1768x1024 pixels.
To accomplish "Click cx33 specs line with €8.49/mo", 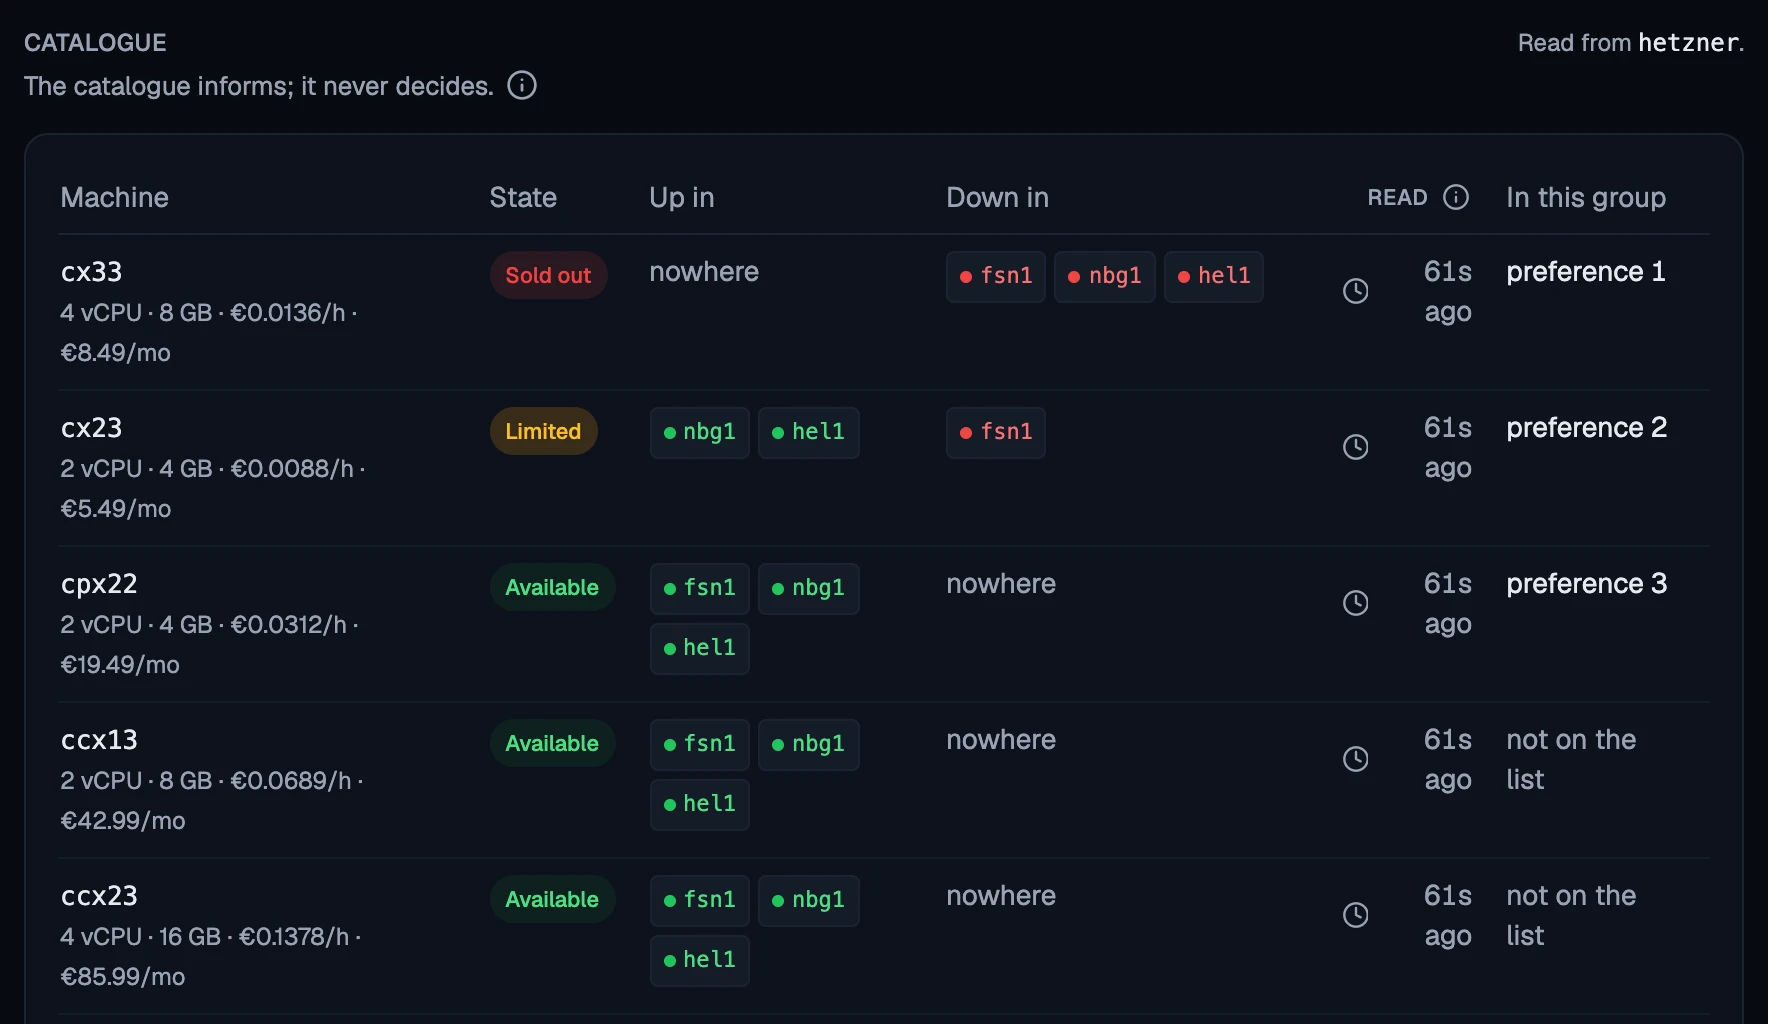I will tap(209, 333).
